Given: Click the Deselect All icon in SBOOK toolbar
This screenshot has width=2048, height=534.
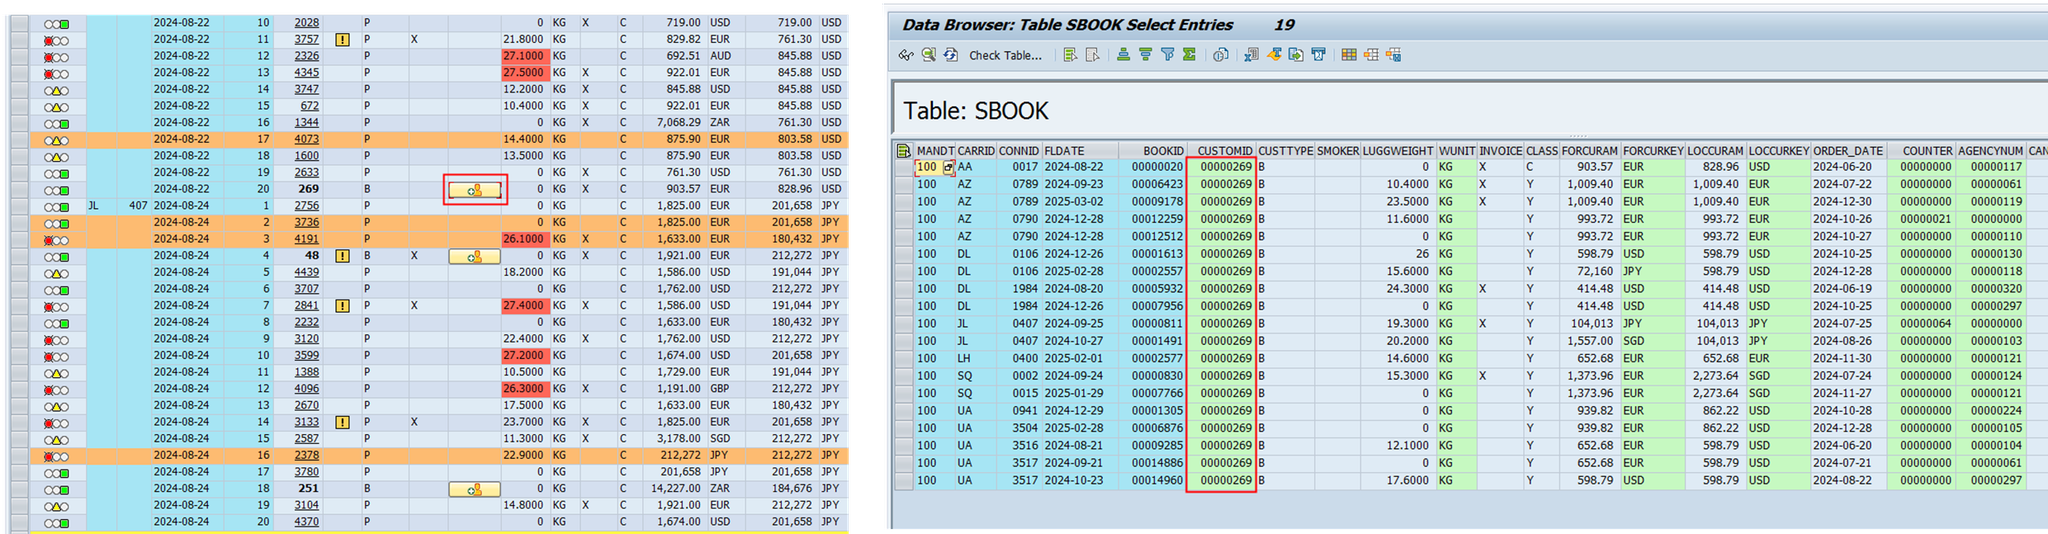Looking at the screenshot, I should [1093, 55].
